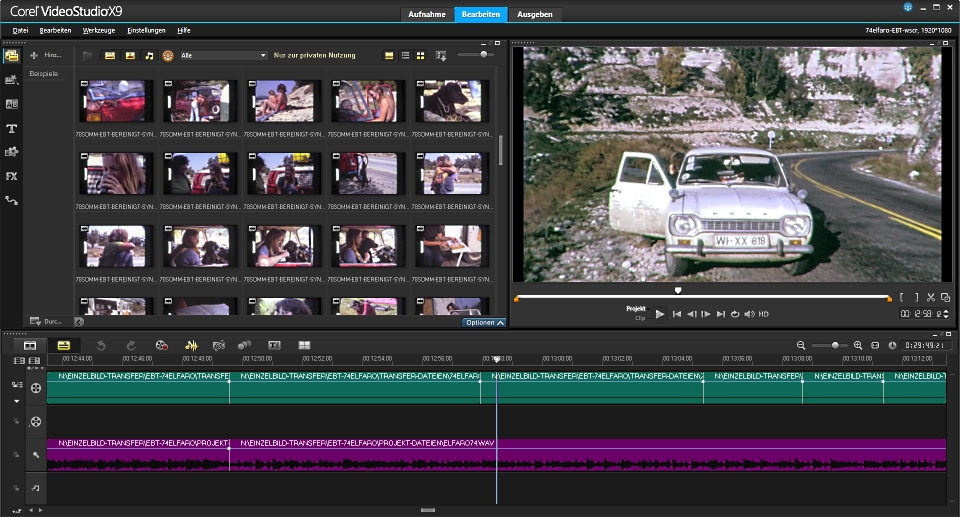The image size is (960, 517).
Task: Switch library to thumbnail view
Action: (421, 55)
